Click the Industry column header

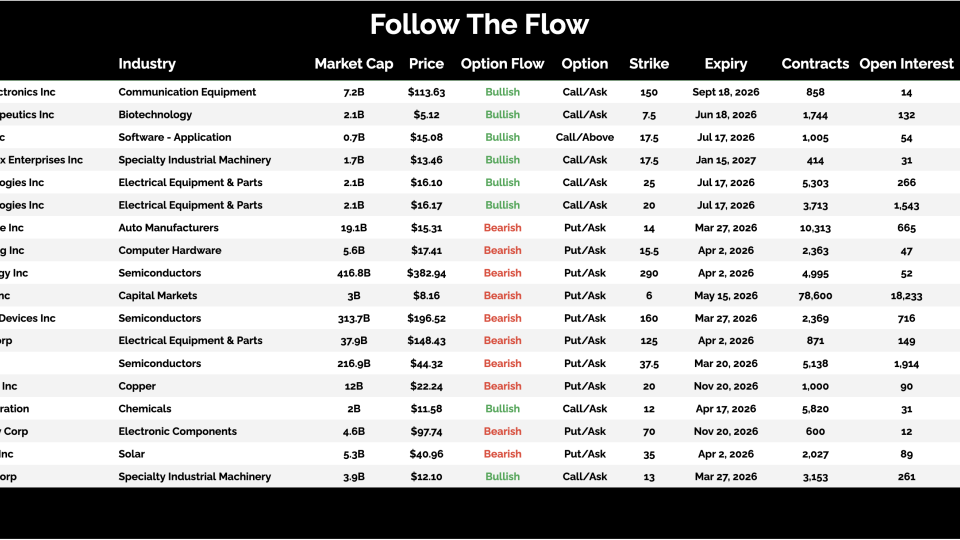pyautogui.click(x=147, y=64)
